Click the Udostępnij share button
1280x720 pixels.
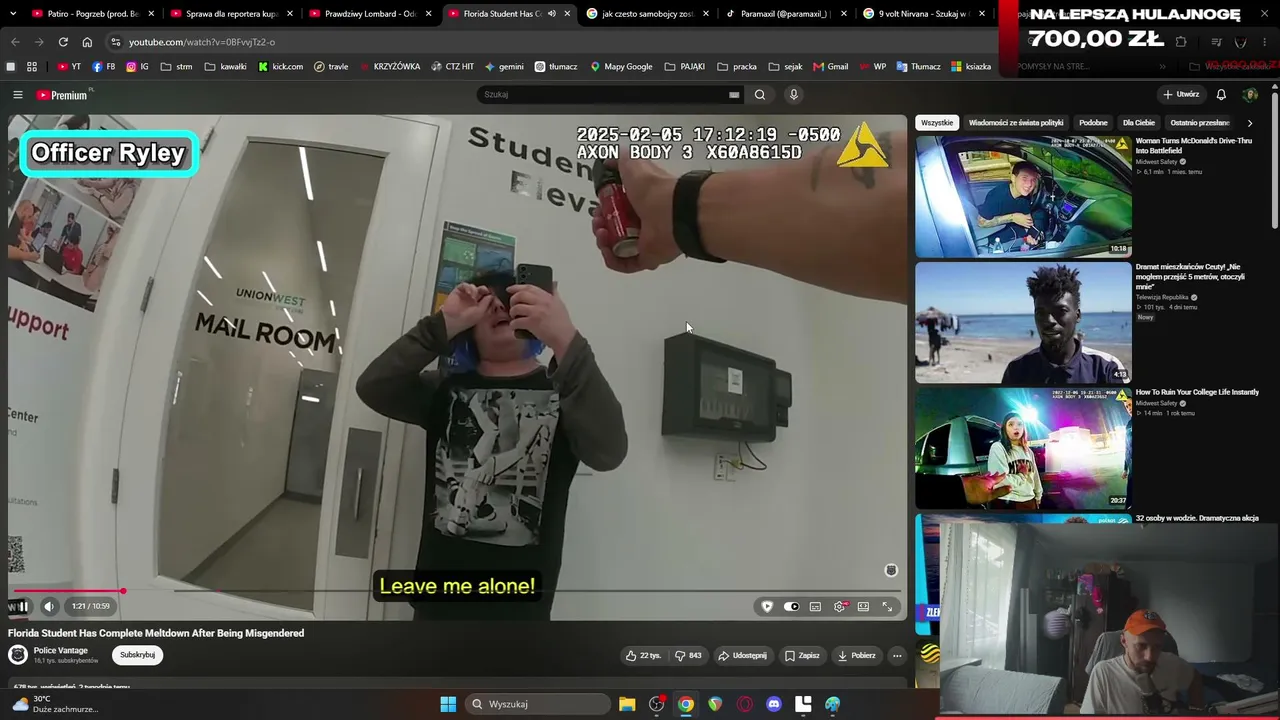pyautogui.click(x=743, y=656)
